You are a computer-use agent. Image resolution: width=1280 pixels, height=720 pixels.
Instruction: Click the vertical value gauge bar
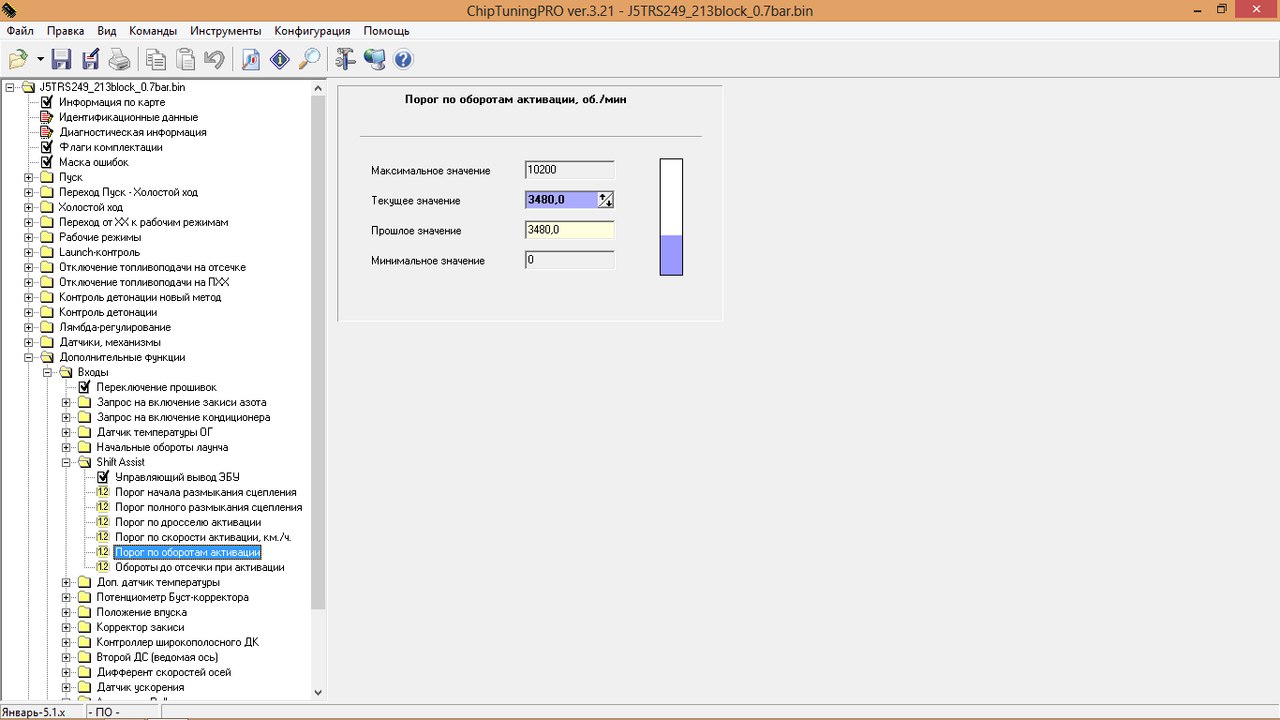pyautogui.click(x=671, y=216)
